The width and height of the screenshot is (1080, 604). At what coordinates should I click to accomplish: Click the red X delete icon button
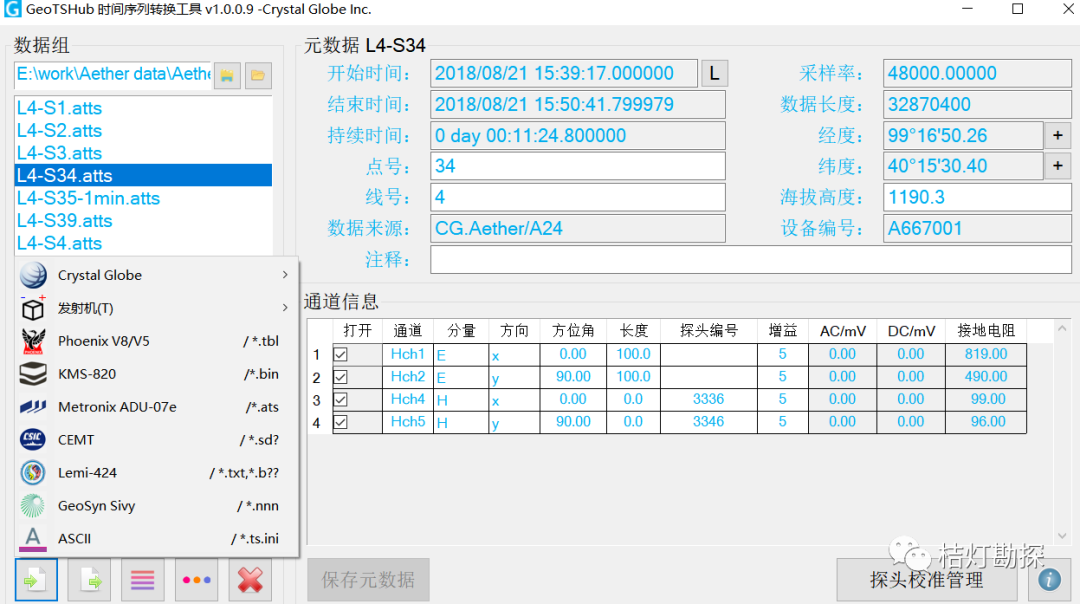pos(250,580)
